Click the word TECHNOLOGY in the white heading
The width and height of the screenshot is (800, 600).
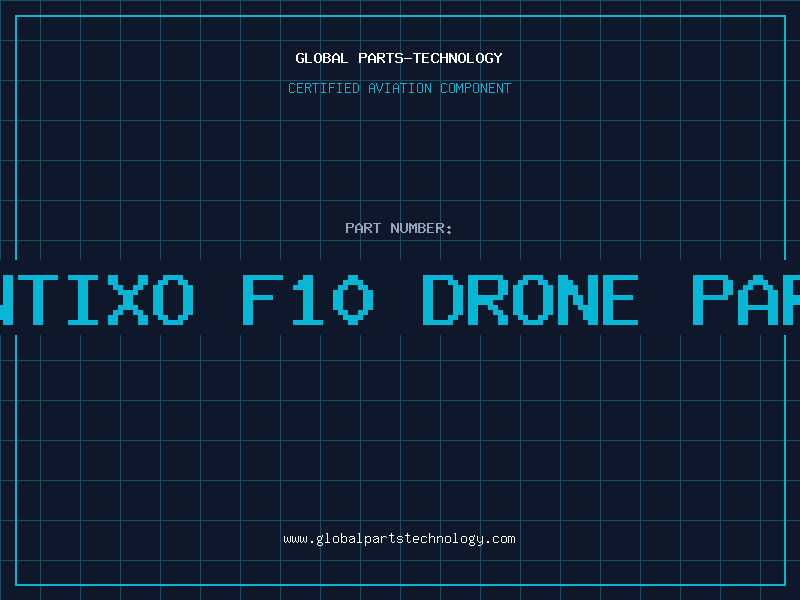(x=458, y=58)
